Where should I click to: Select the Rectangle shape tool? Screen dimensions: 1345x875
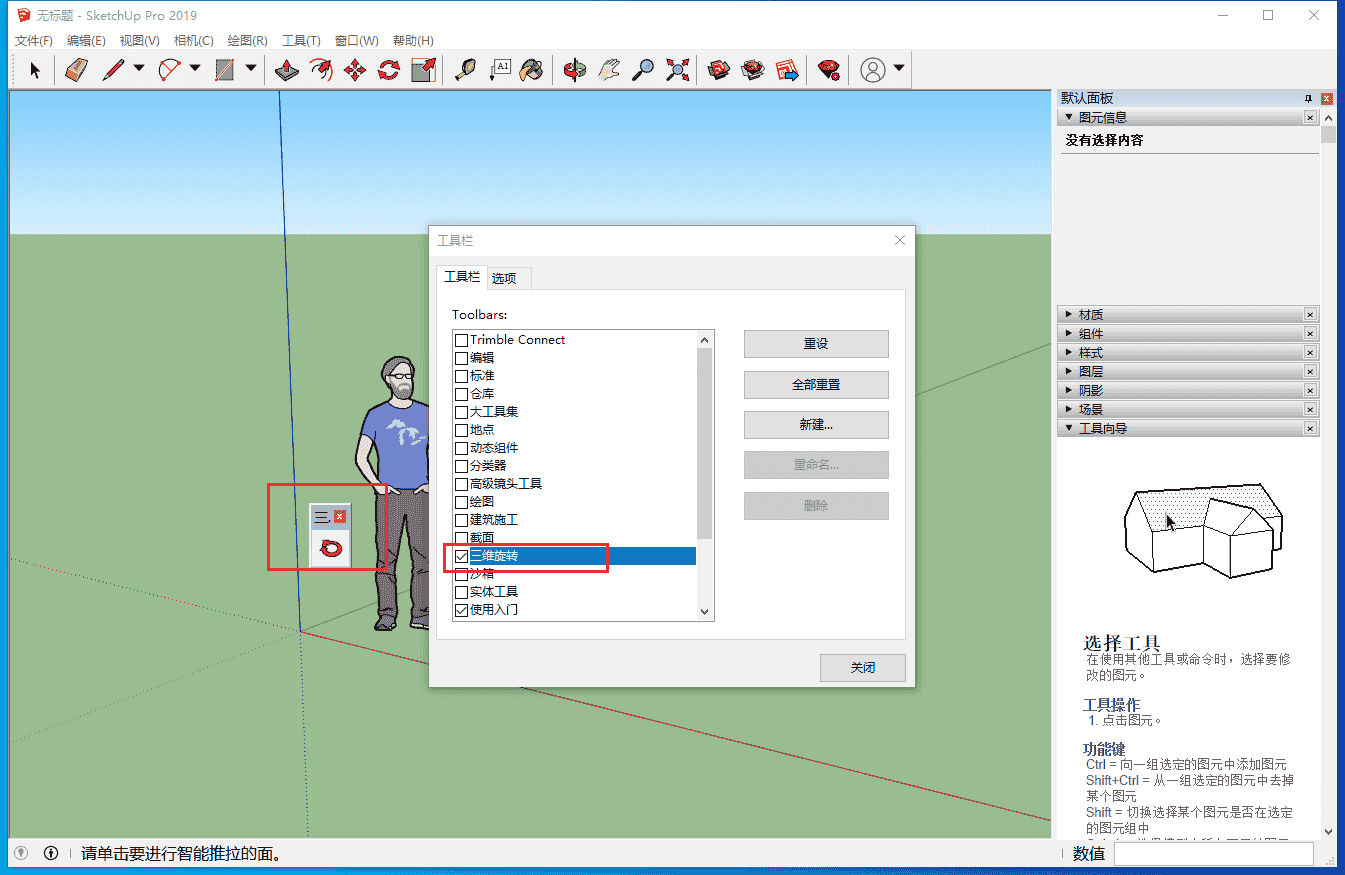tap(225, 70)
